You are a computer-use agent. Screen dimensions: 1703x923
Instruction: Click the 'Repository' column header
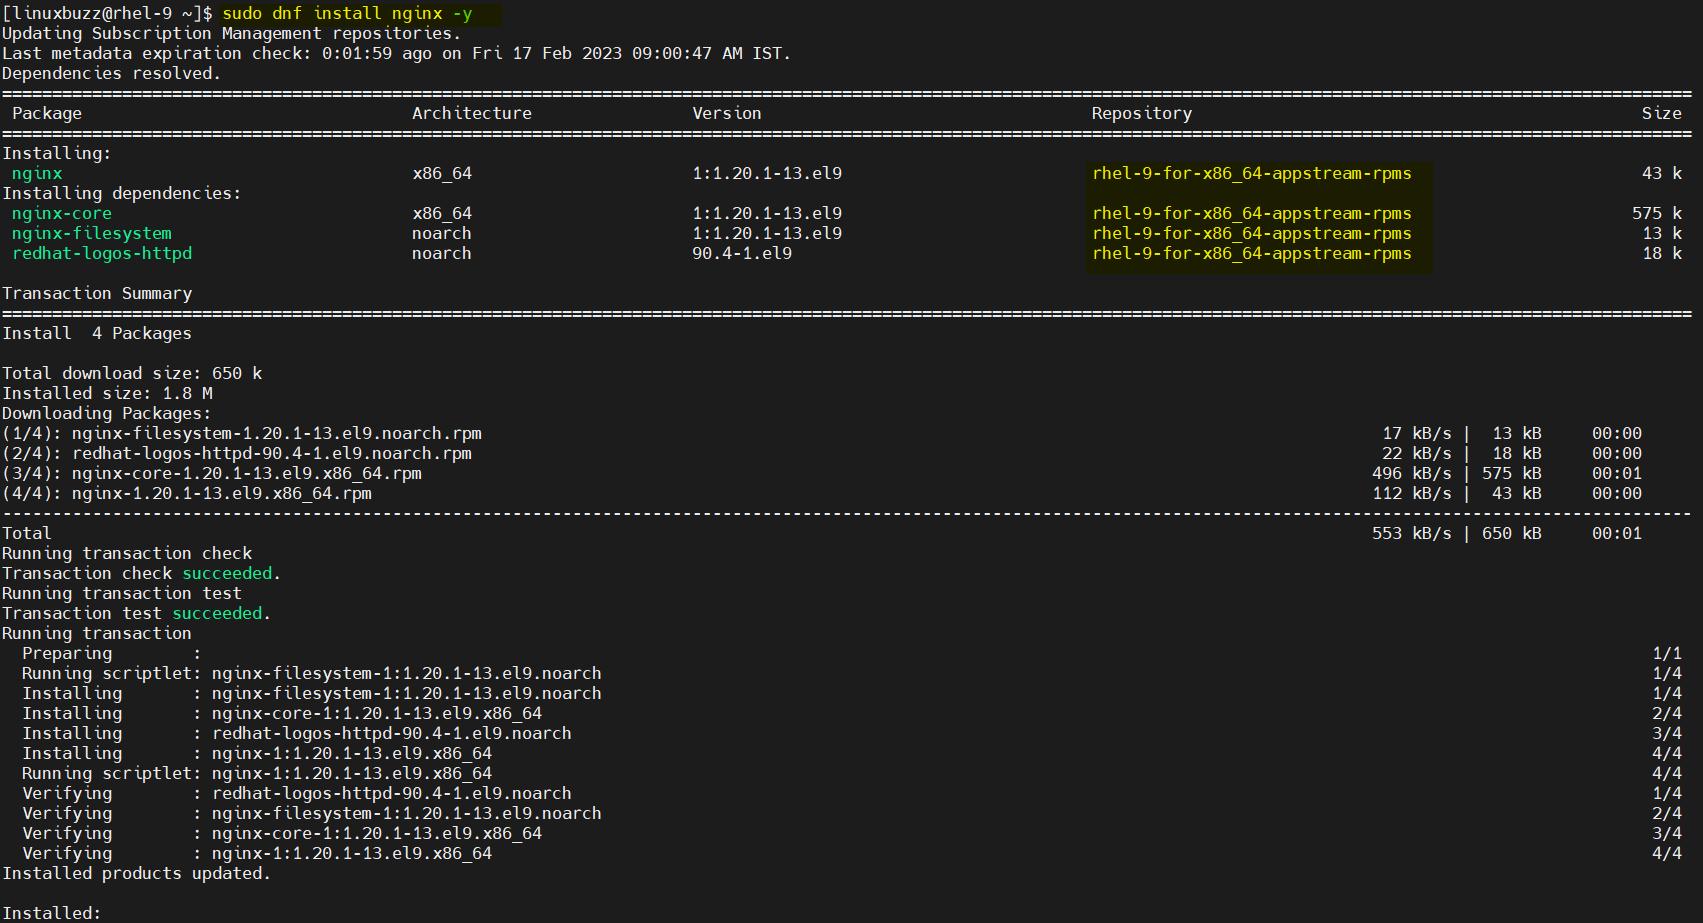point(1142,113)
